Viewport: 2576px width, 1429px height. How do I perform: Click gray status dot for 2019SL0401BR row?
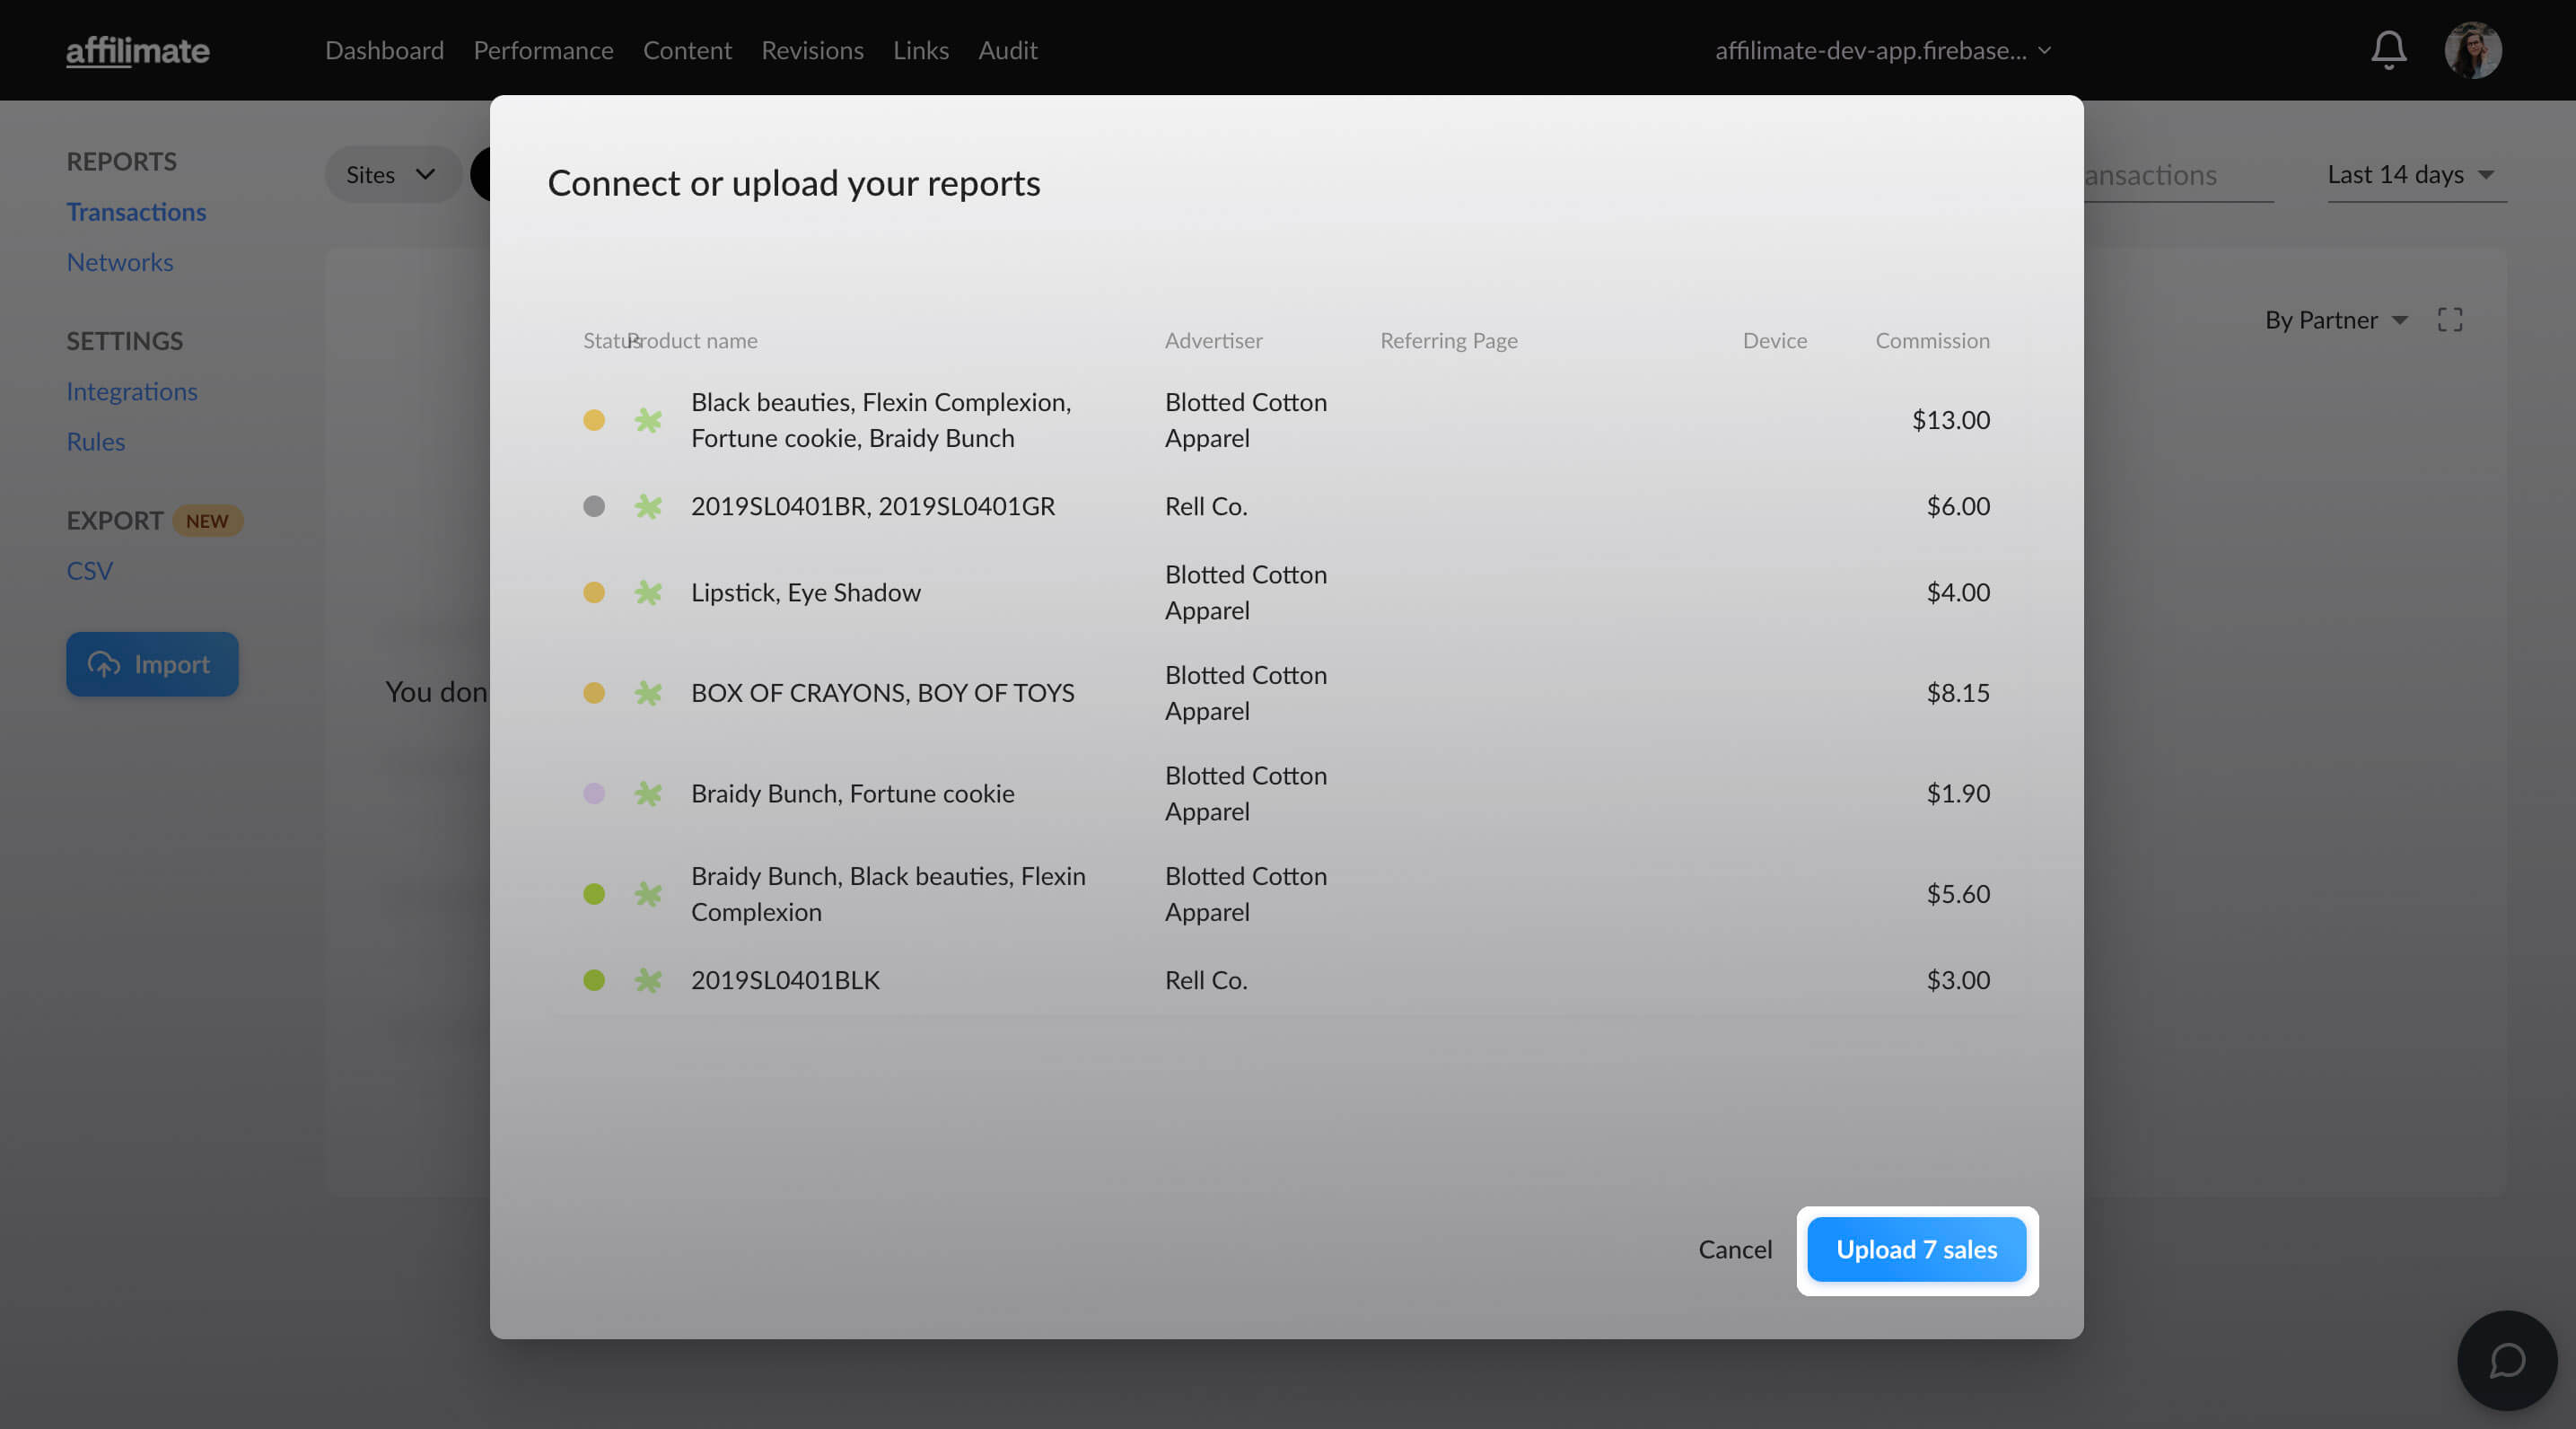594,506
